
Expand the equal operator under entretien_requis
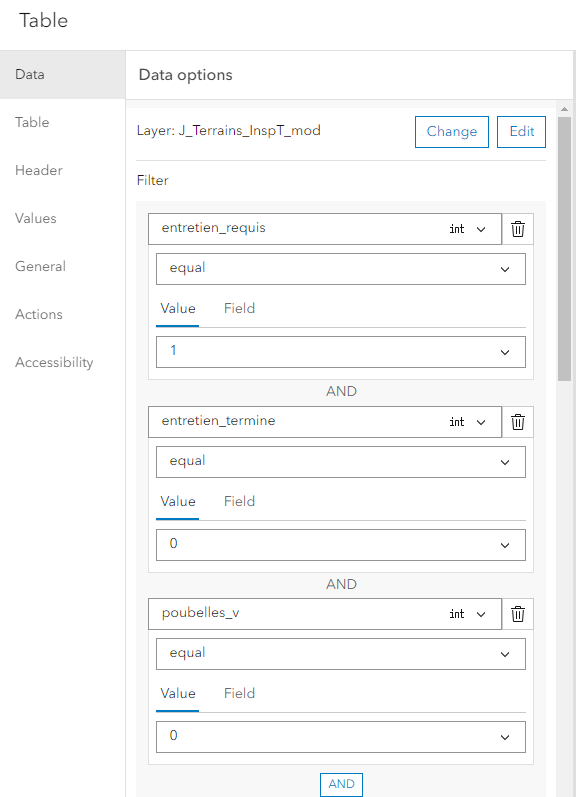tap(341, 269)
